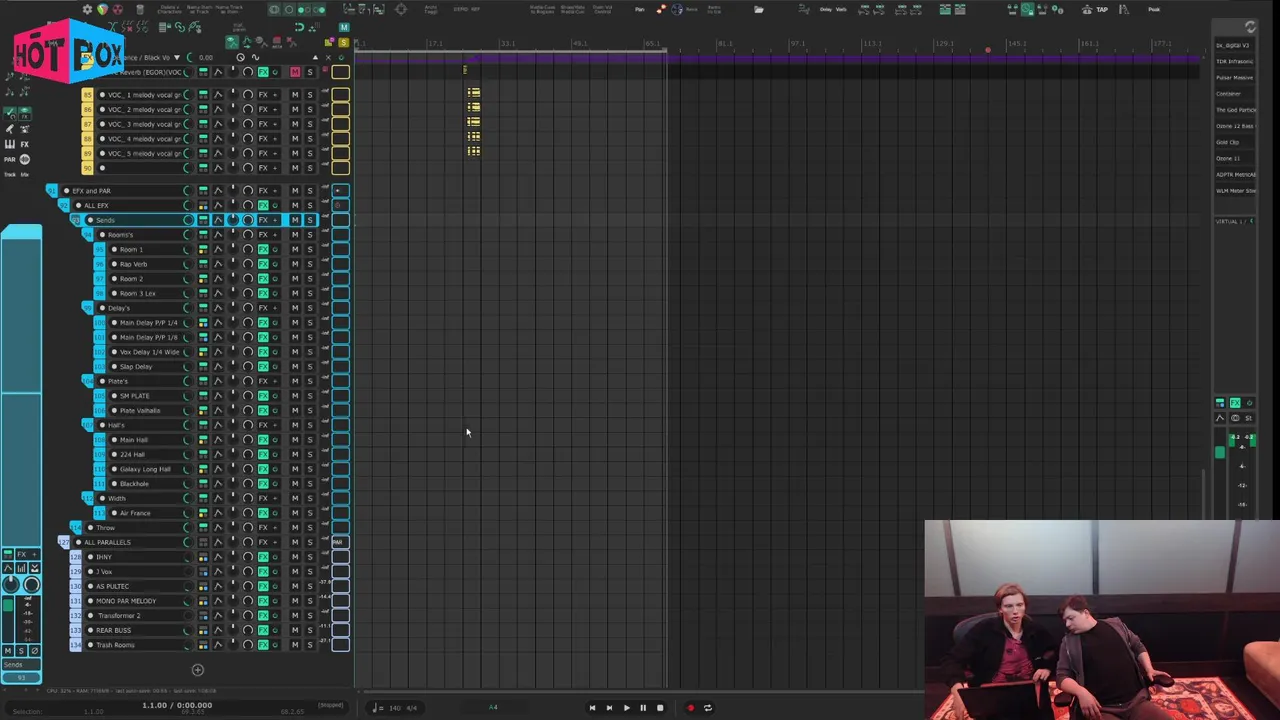Image resolution: width=1280 pixels, height=720 pixels.
Task: Mute the SM PLATE track
Action: [295, 396]
